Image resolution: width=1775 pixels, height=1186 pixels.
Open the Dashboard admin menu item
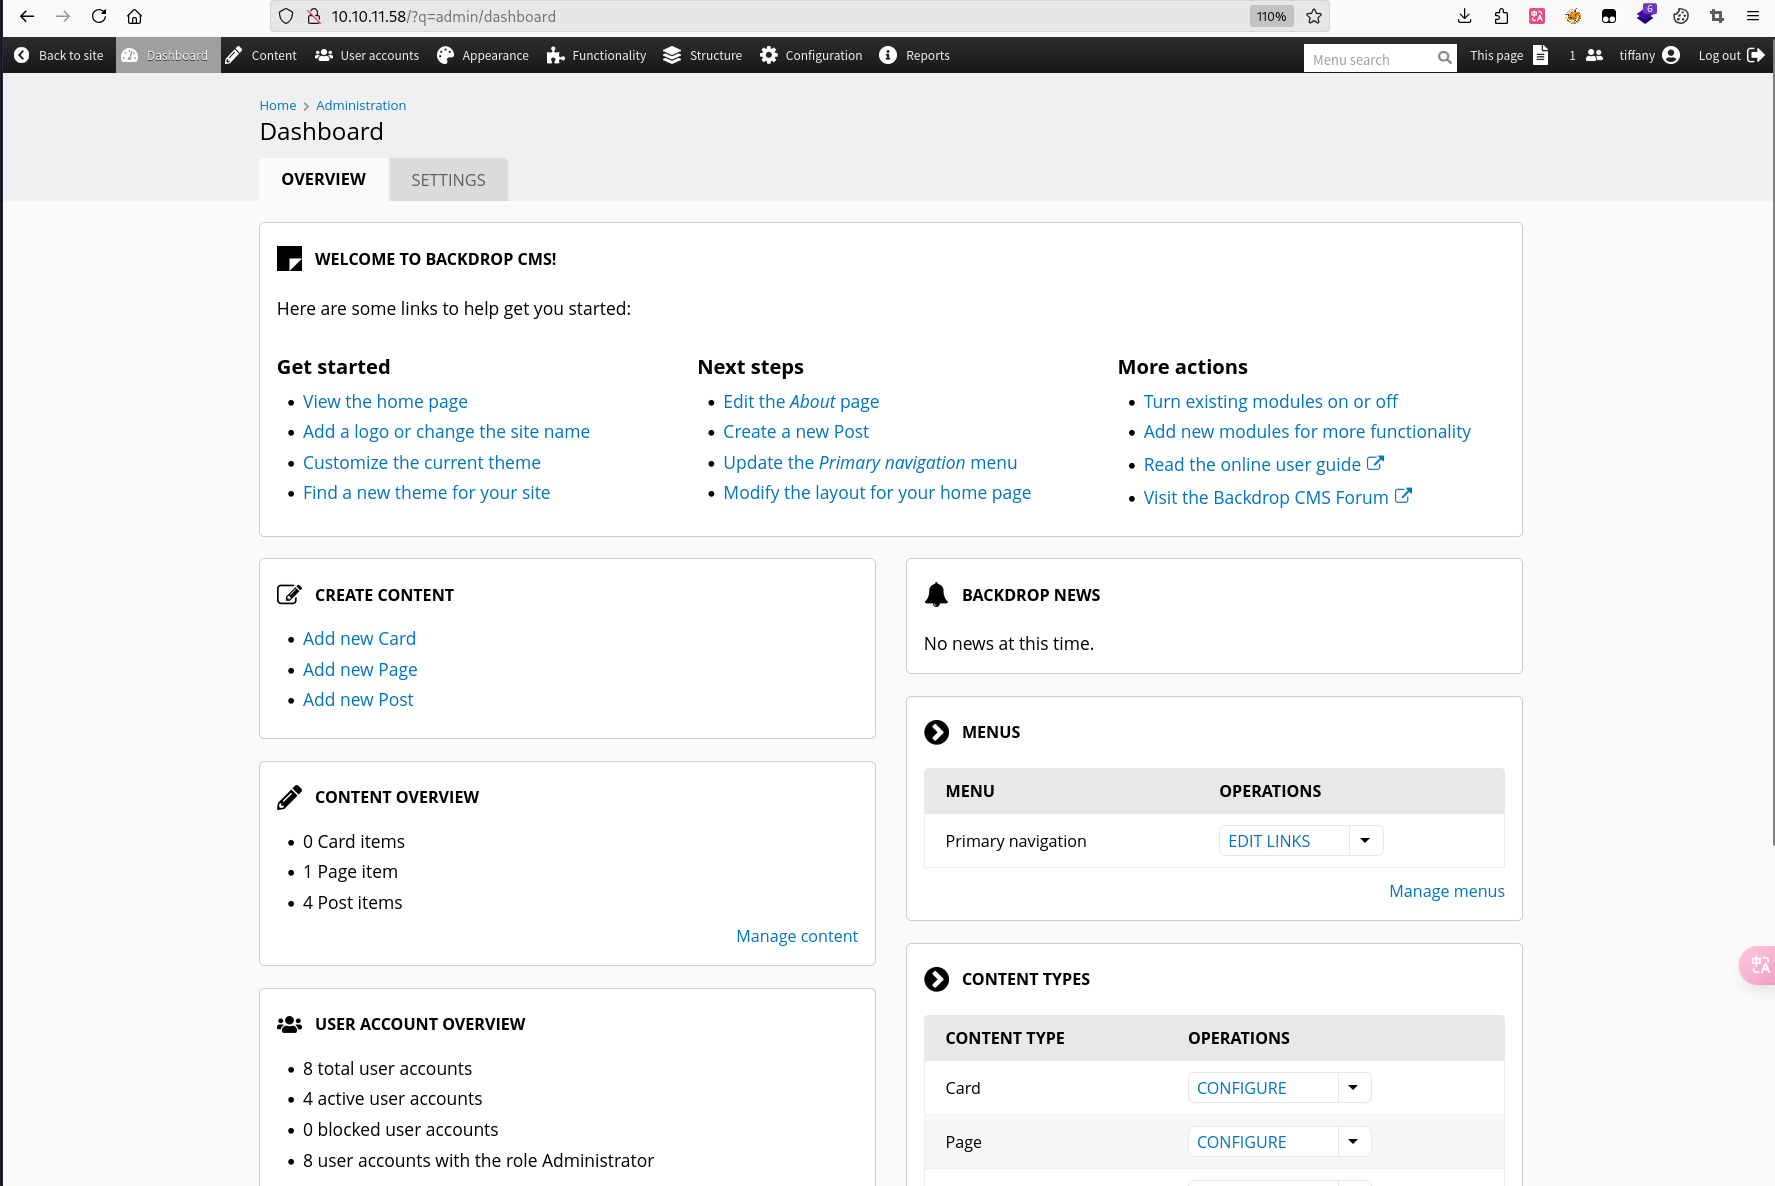pos(166,55)
